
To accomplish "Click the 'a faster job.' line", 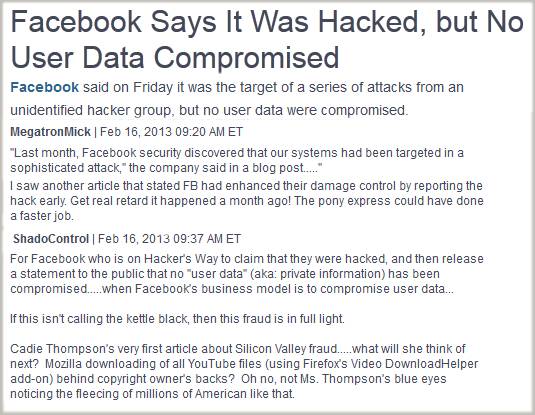I will pyautogui.click(x=42, y=216).
